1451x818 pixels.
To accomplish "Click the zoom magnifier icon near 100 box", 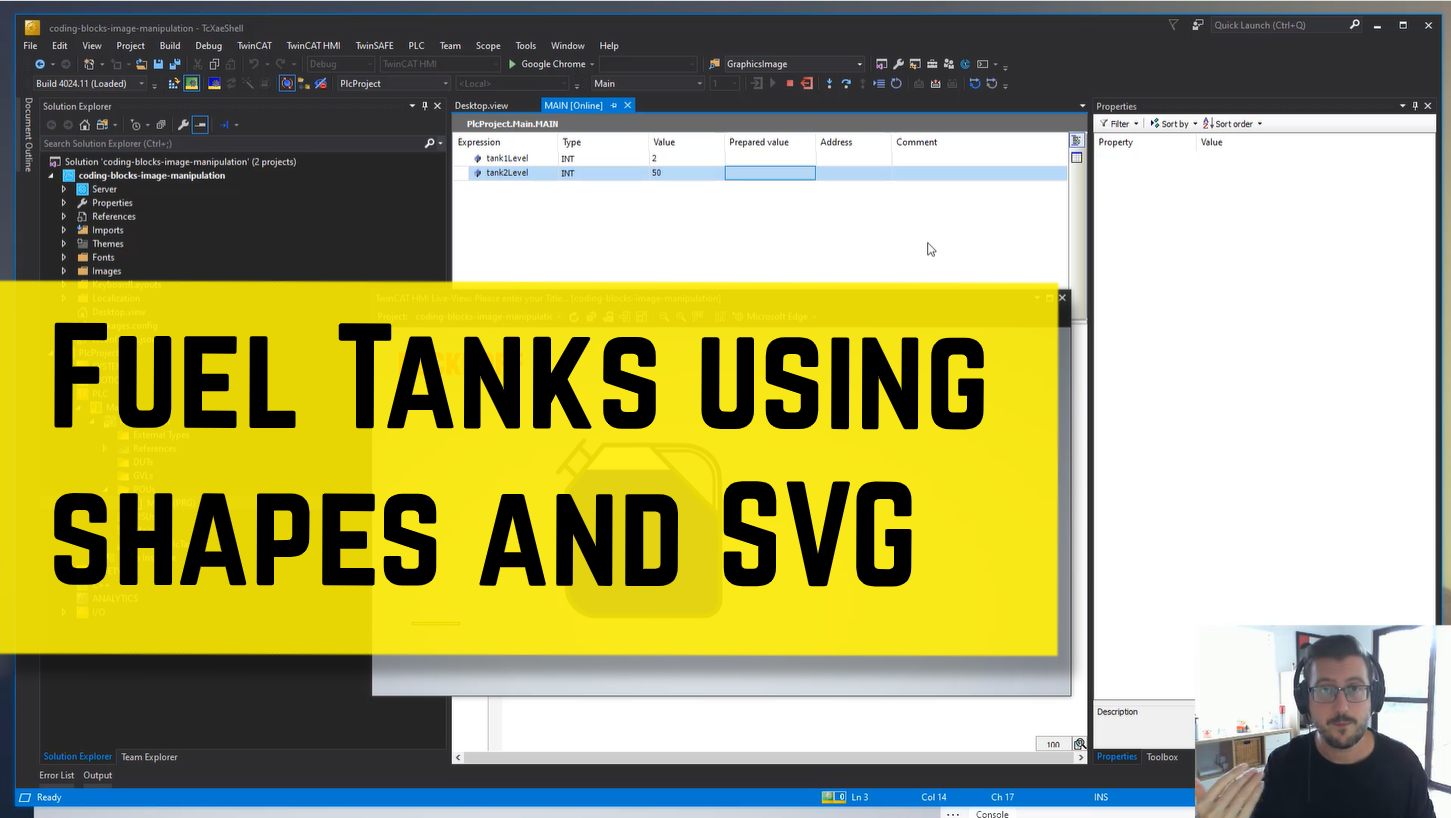I will 1080,744.
